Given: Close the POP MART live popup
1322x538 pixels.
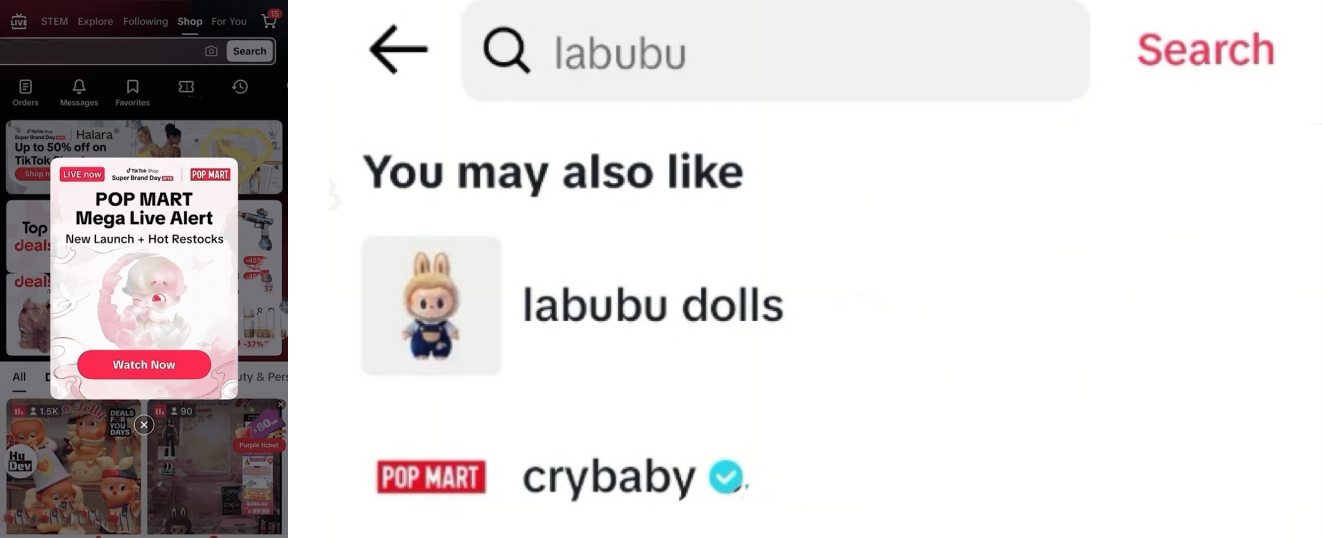Looking at the screenshot, I should tap(144, 425).
